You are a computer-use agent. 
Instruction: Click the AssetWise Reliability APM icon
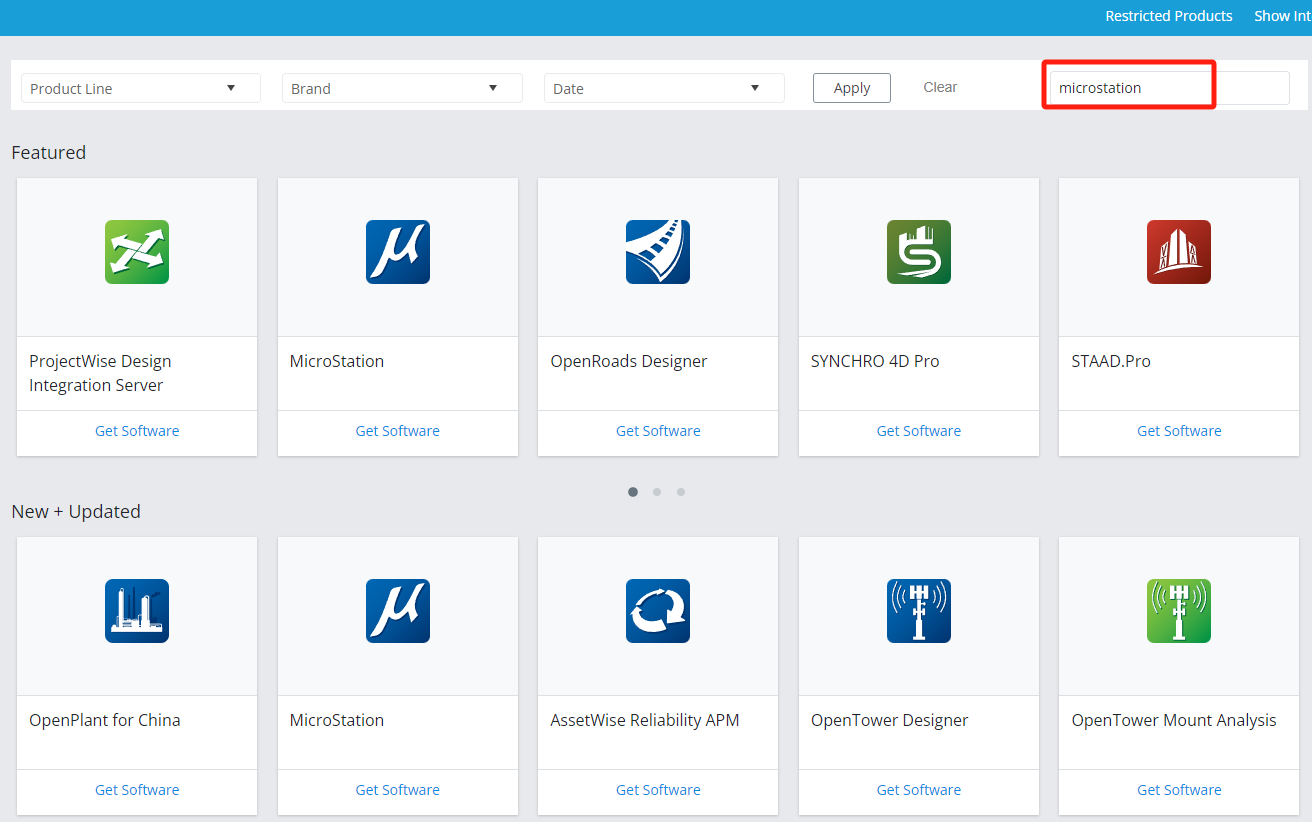(658, 611)
